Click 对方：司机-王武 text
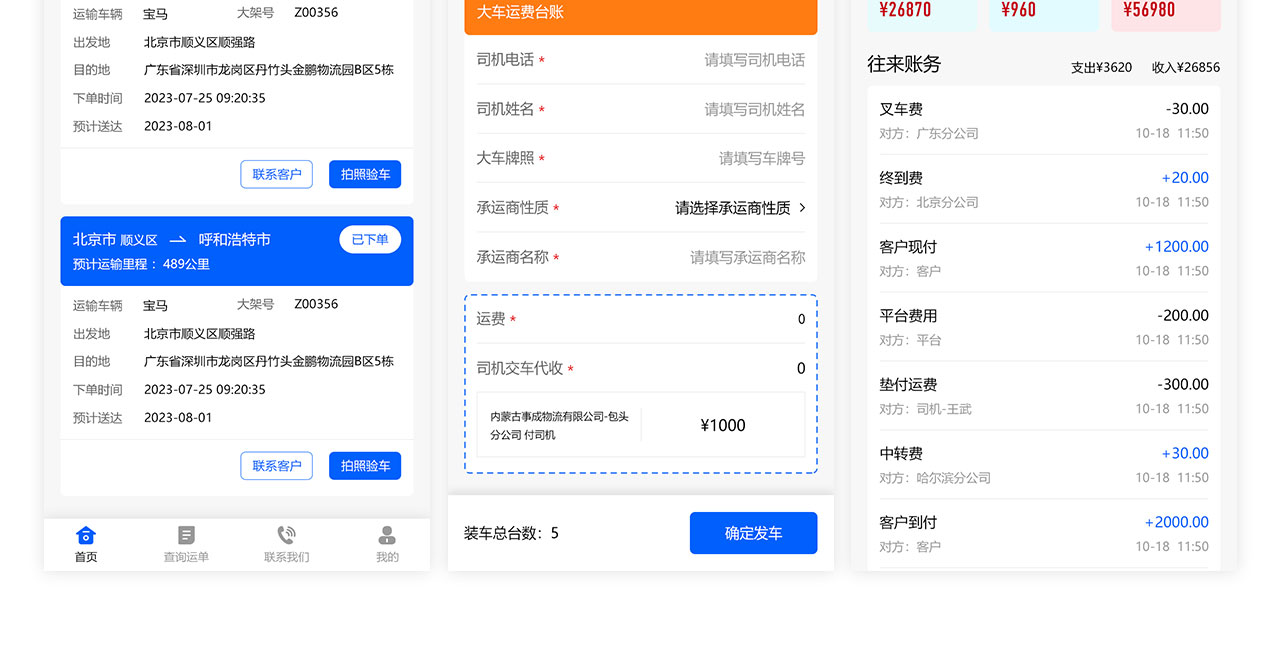Viewport: 1280px width, 645px height. tap(925, 409)
